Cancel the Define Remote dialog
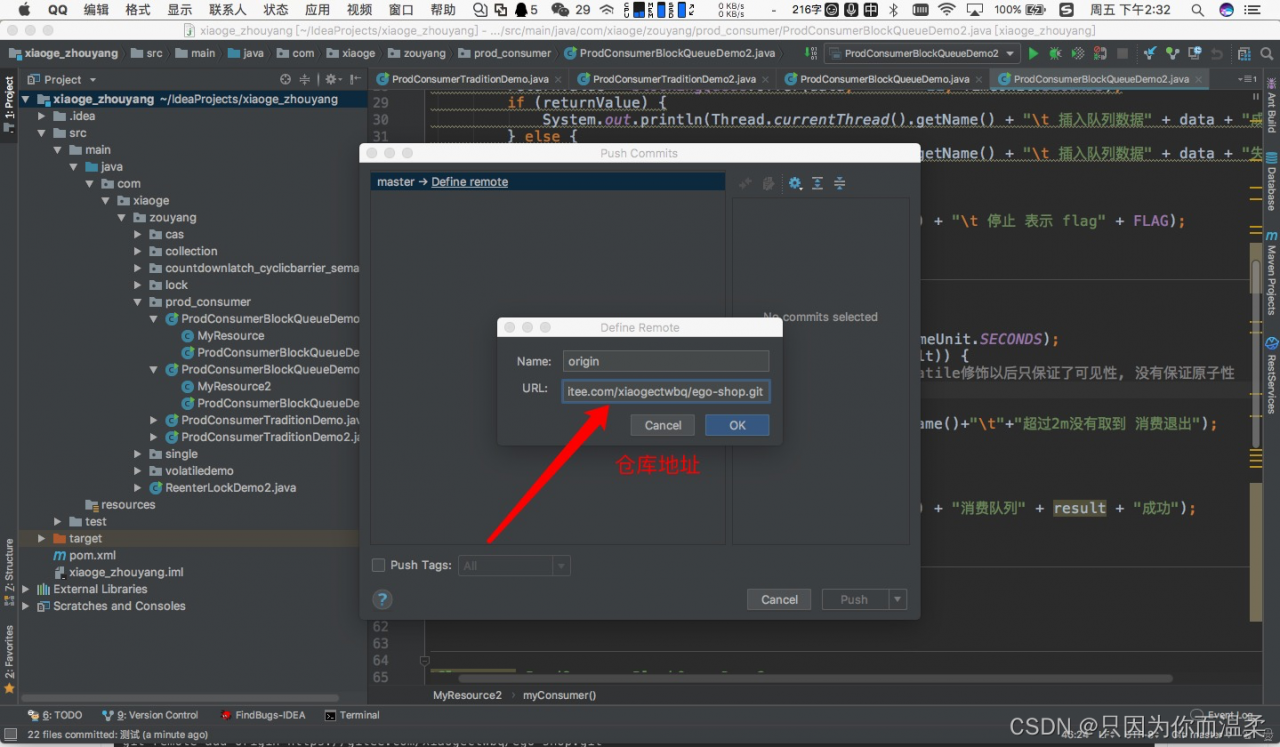Image resolution: width=1280 pixels, height=747 pixels. point(663,425)
